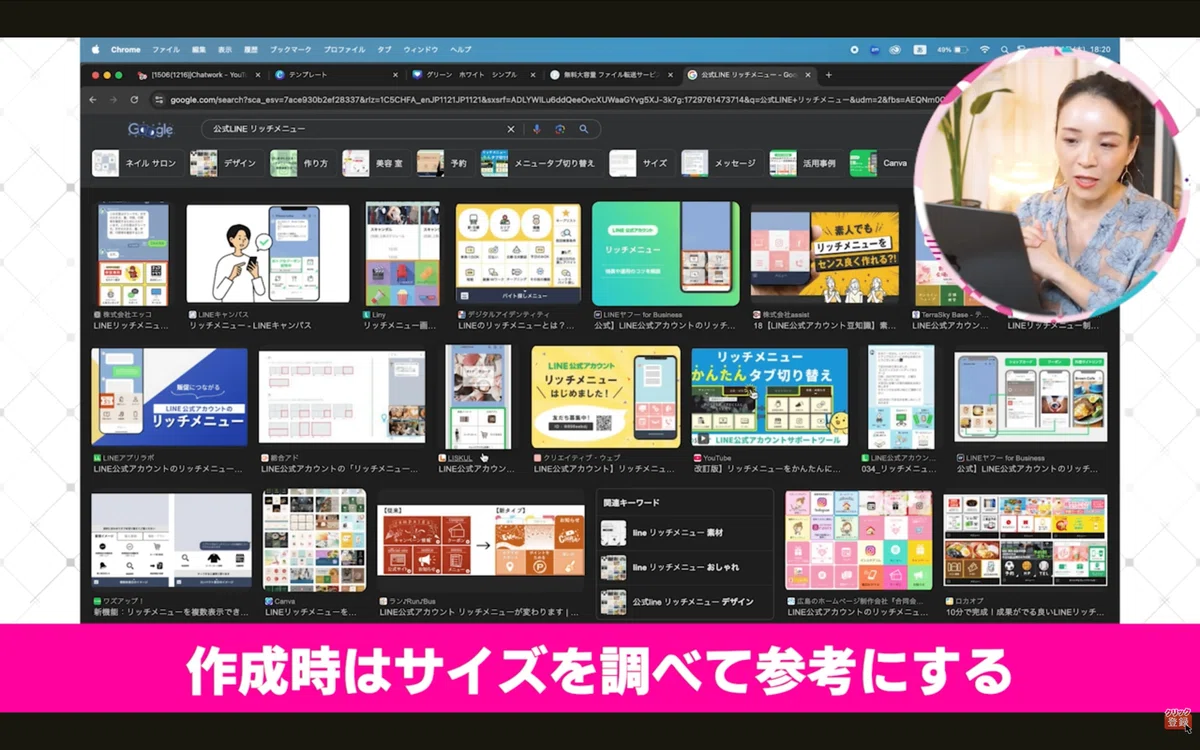This screenshot has height=750, width=1200.
Task: Open the ブックマーク menu
Action: [291, 49]
